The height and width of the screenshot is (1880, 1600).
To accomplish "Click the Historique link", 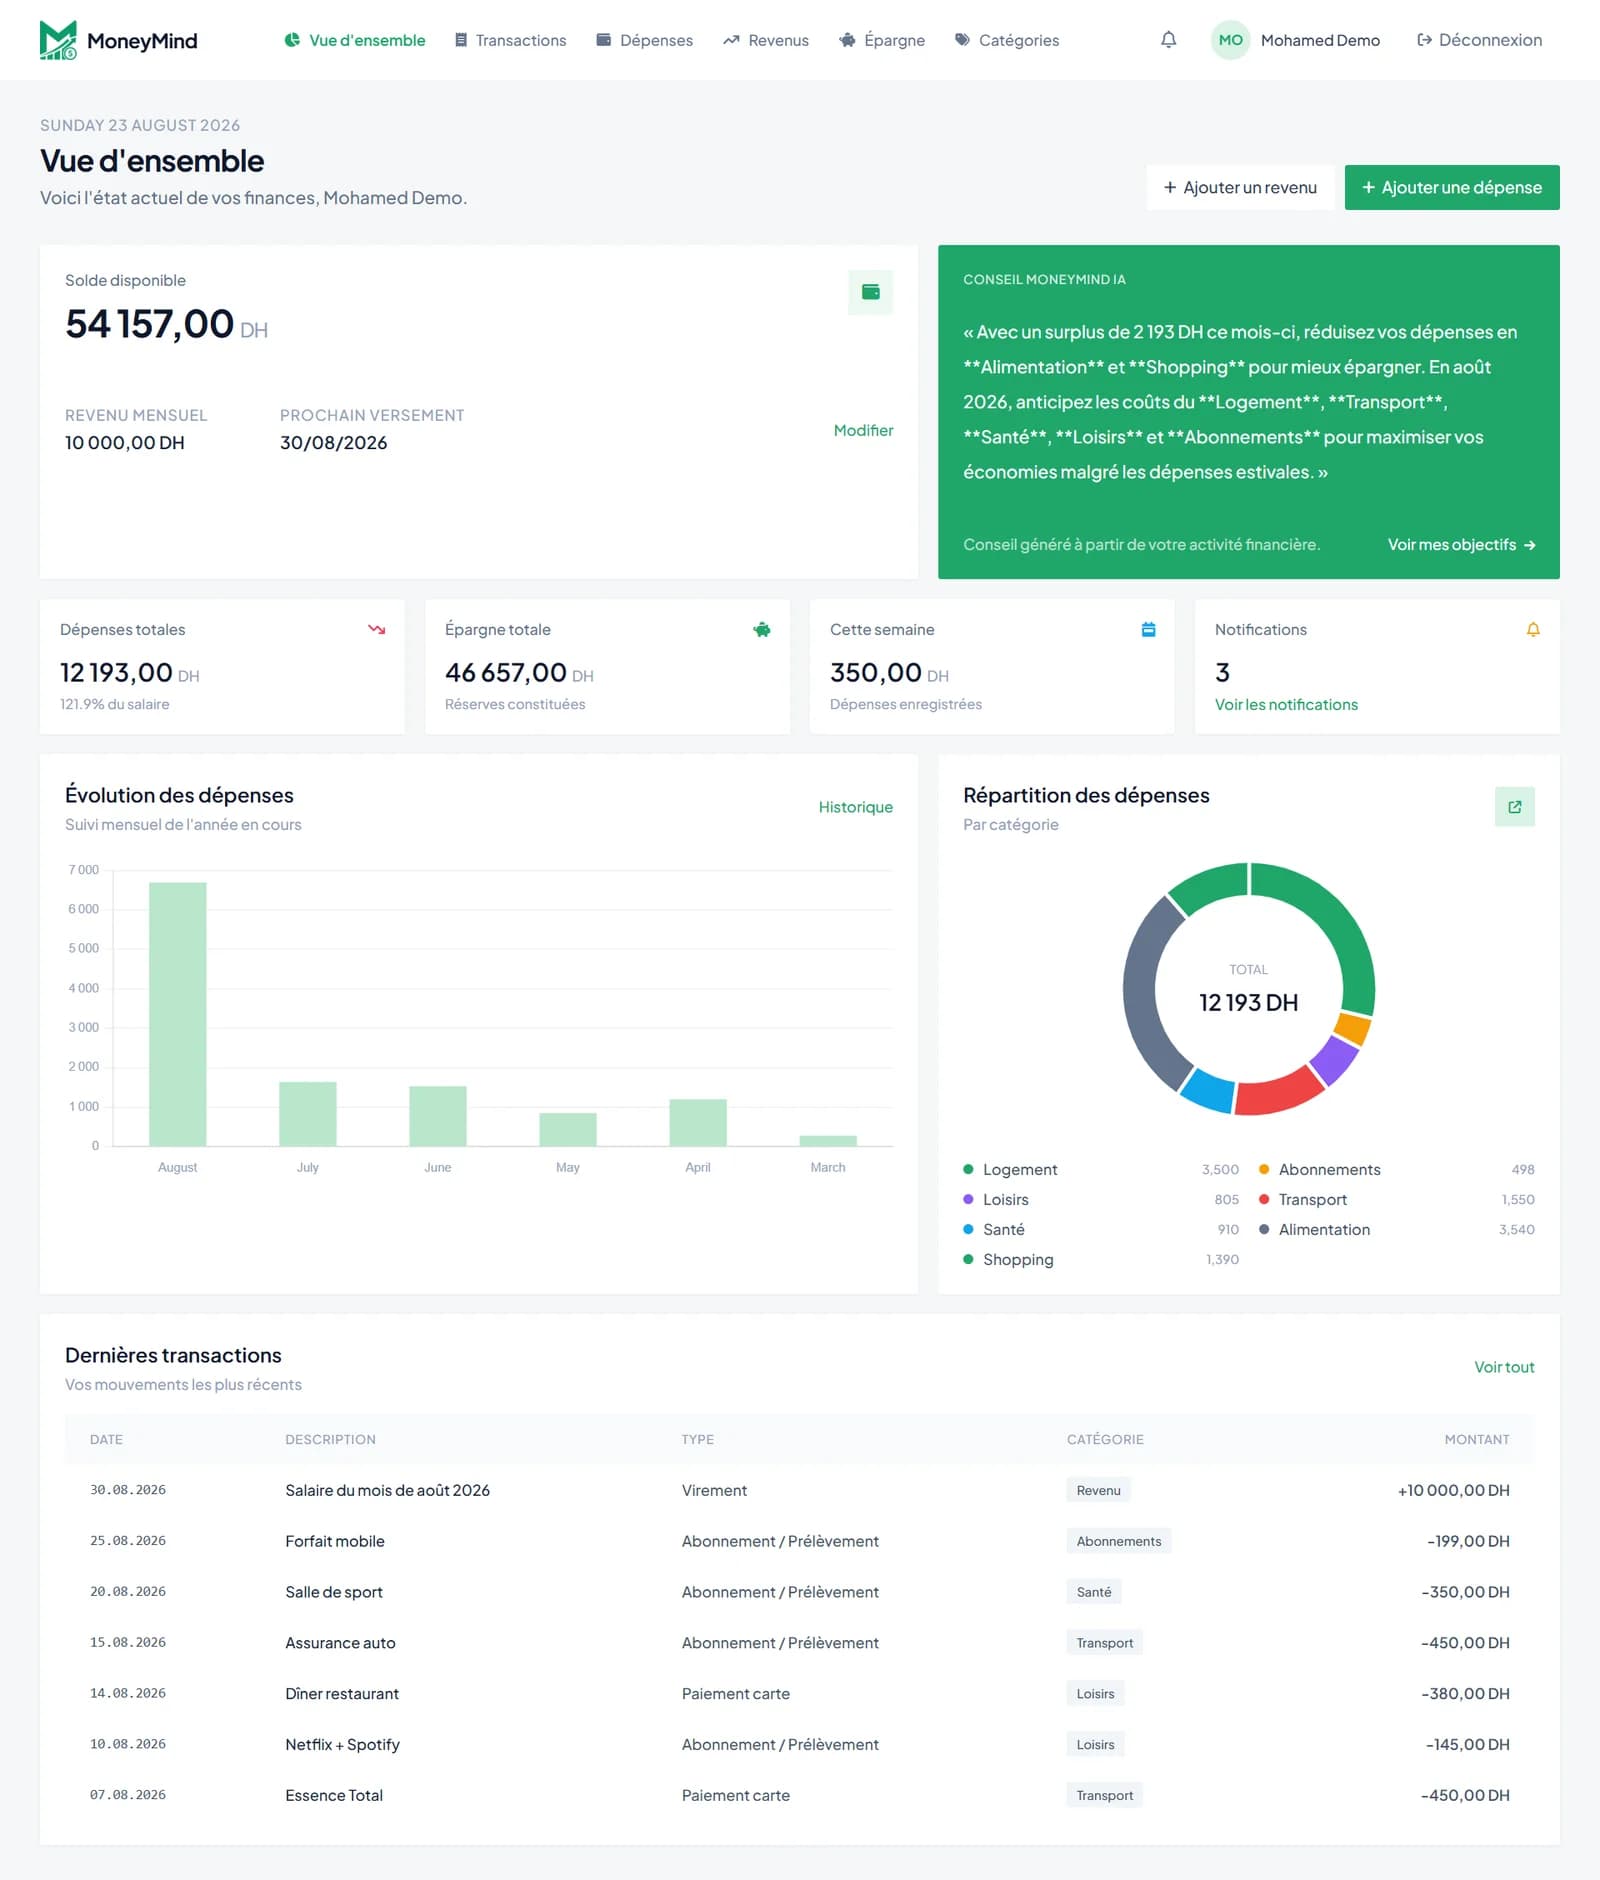I will tap(855, 807).
